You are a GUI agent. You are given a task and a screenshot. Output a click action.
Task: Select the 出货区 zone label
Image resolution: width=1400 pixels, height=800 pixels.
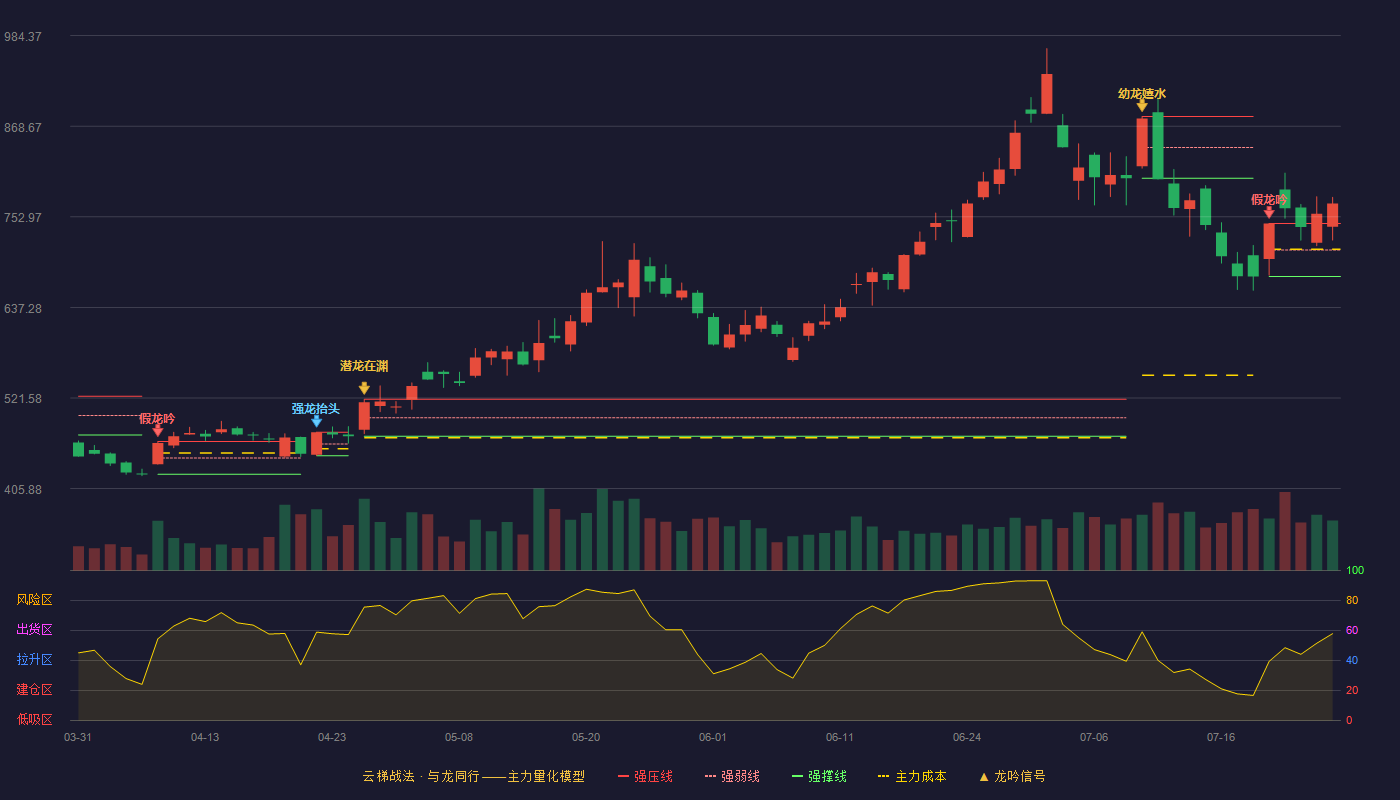pyautogui.click(x=34, y=630)
